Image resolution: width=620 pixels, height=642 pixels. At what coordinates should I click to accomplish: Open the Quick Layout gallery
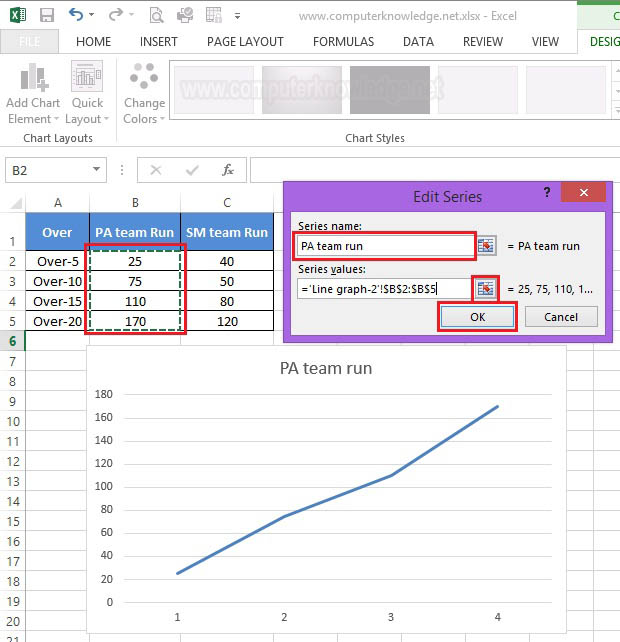tap(87, 93)
